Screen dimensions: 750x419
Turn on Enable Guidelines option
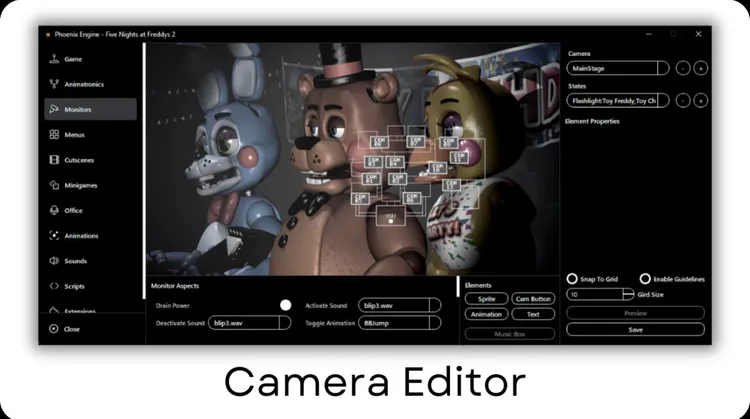tap(645, 278)
